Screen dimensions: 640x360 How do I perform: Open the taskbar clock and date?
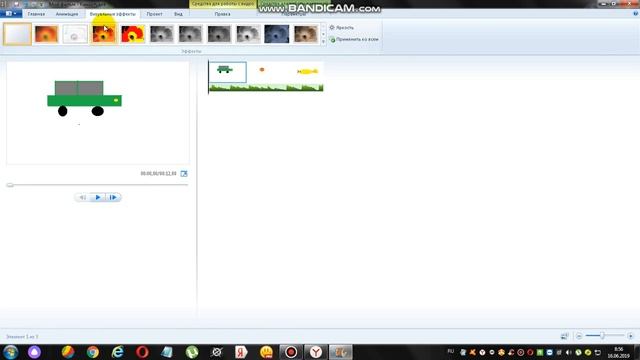point(619,352)
